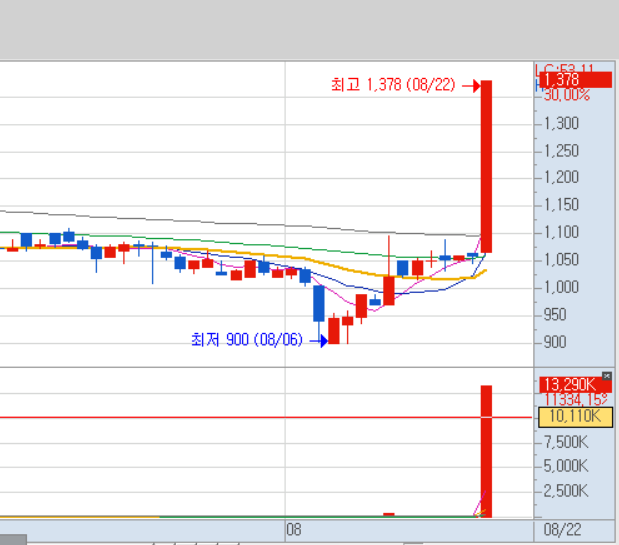Image resolution: width=619 pixels, height=545 pixels.
Task: Click the 1,100 price axis label
Action: (x=561, y=232)
